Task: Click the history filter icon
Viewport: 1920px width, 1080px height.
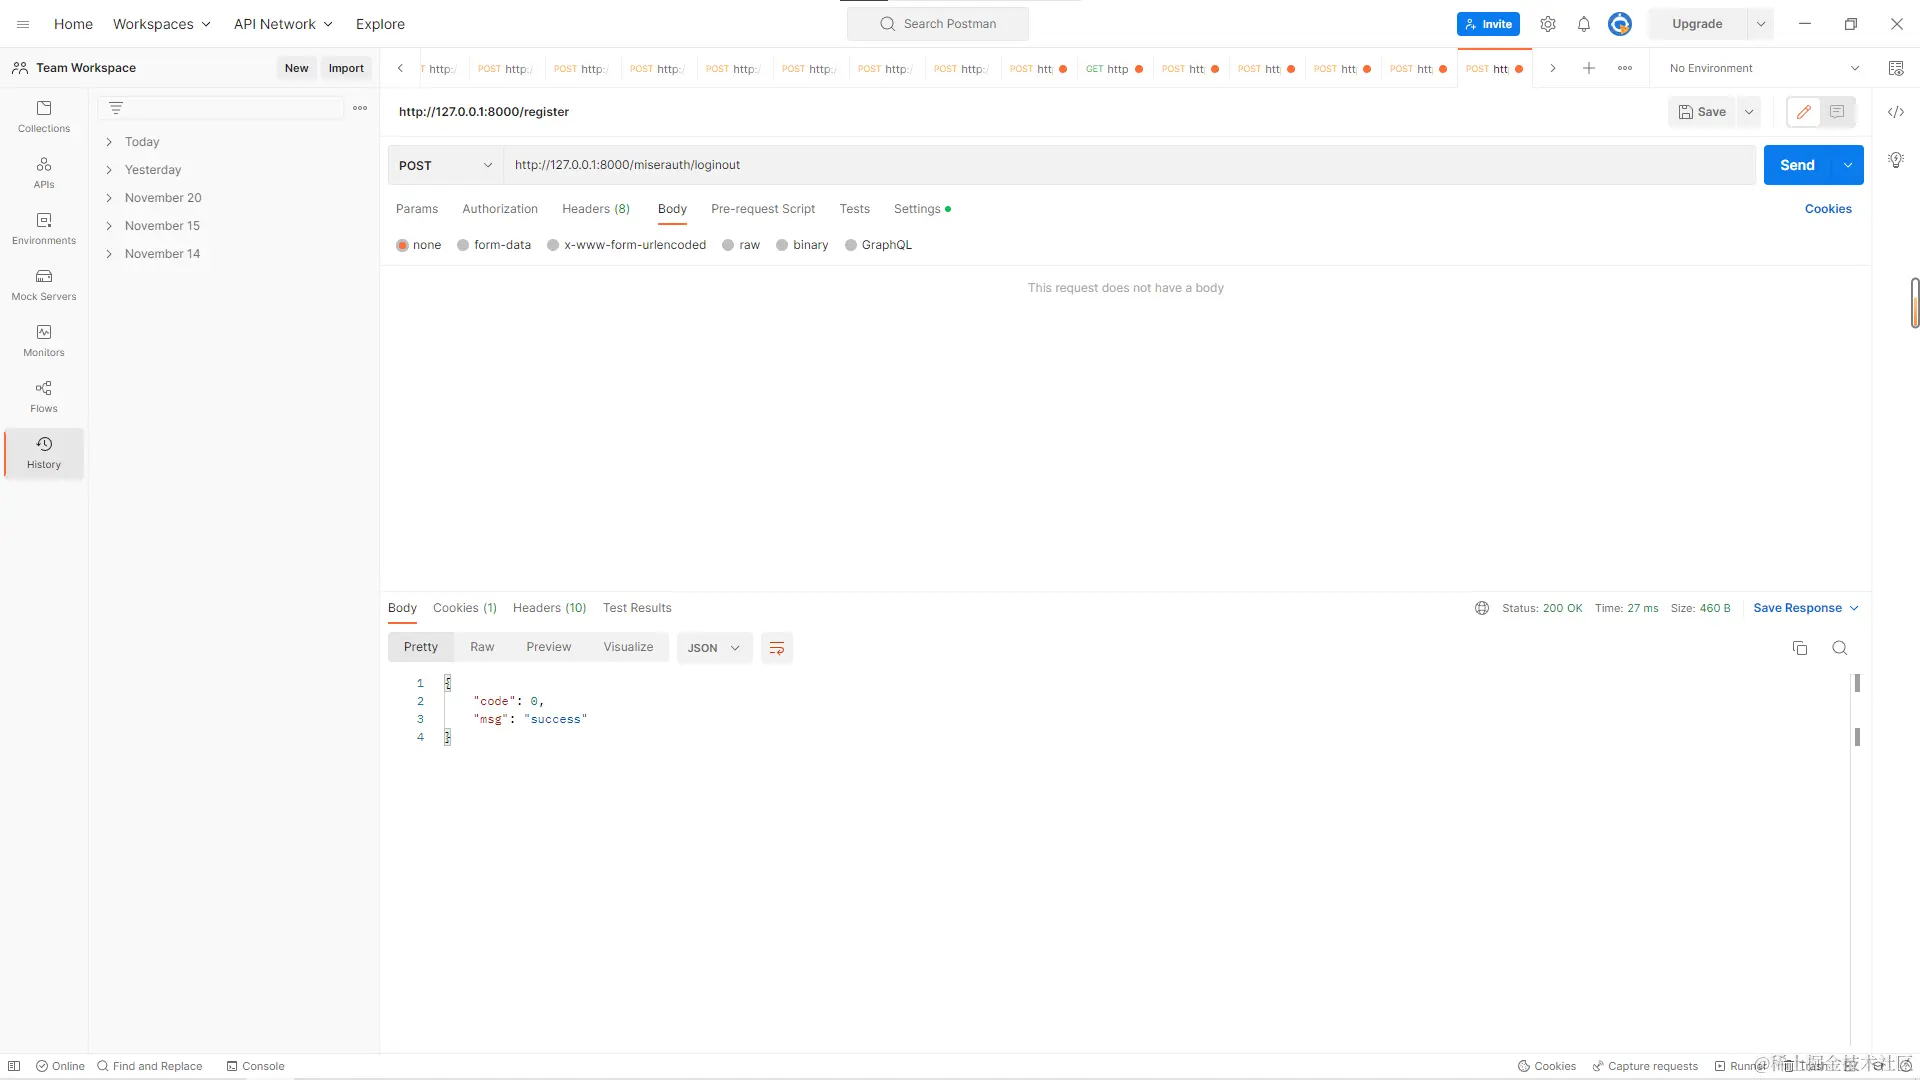Action: (116, 108)
